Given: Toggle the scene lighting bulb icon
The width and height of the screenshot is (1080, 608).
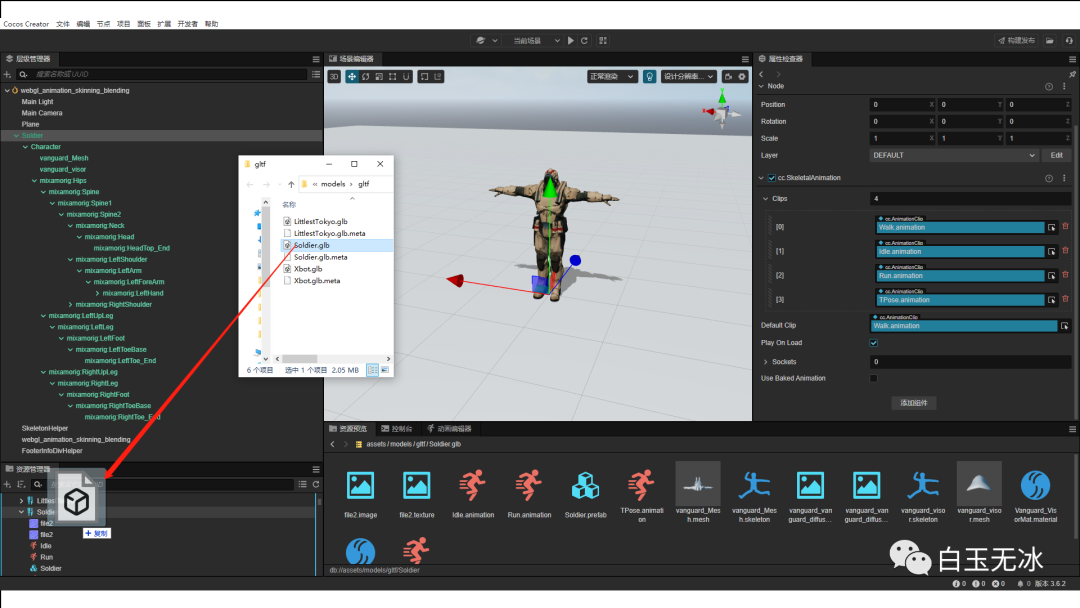Looking at the screenshot, I should (x=649, y=76).
